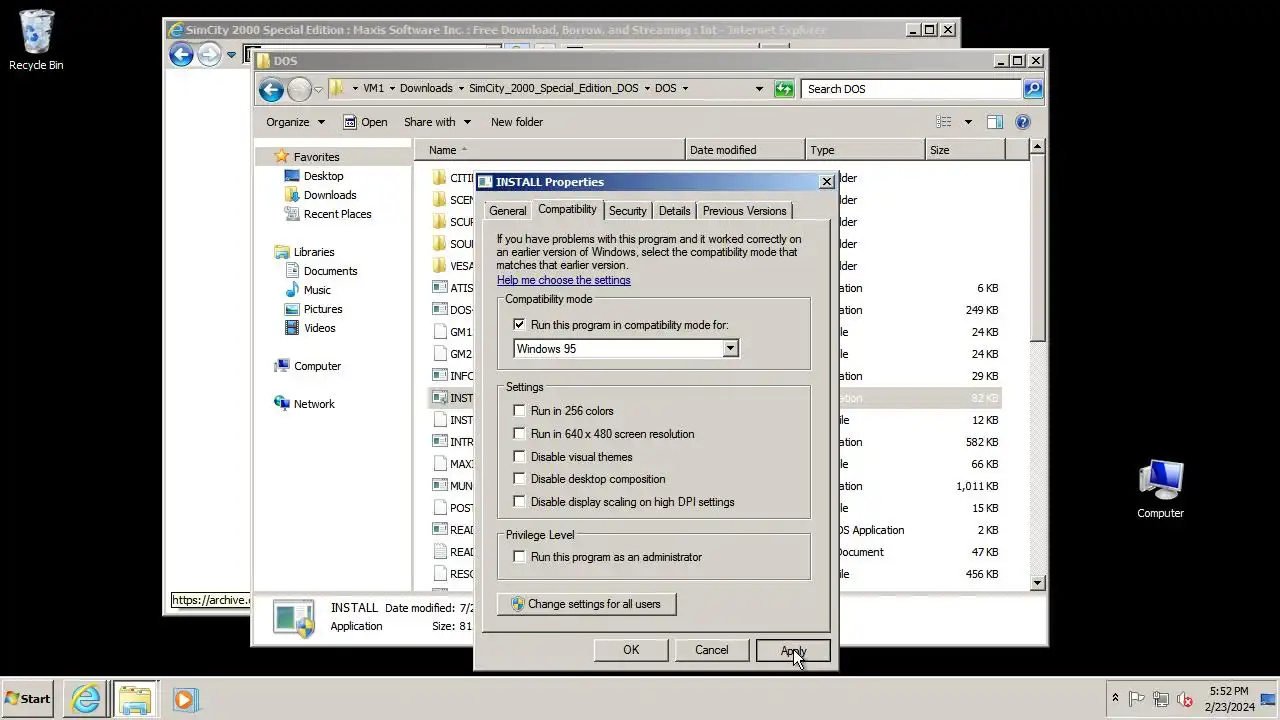The image size is (1280, 720).
Task: Open Videos library
Action: coord(310,328)
